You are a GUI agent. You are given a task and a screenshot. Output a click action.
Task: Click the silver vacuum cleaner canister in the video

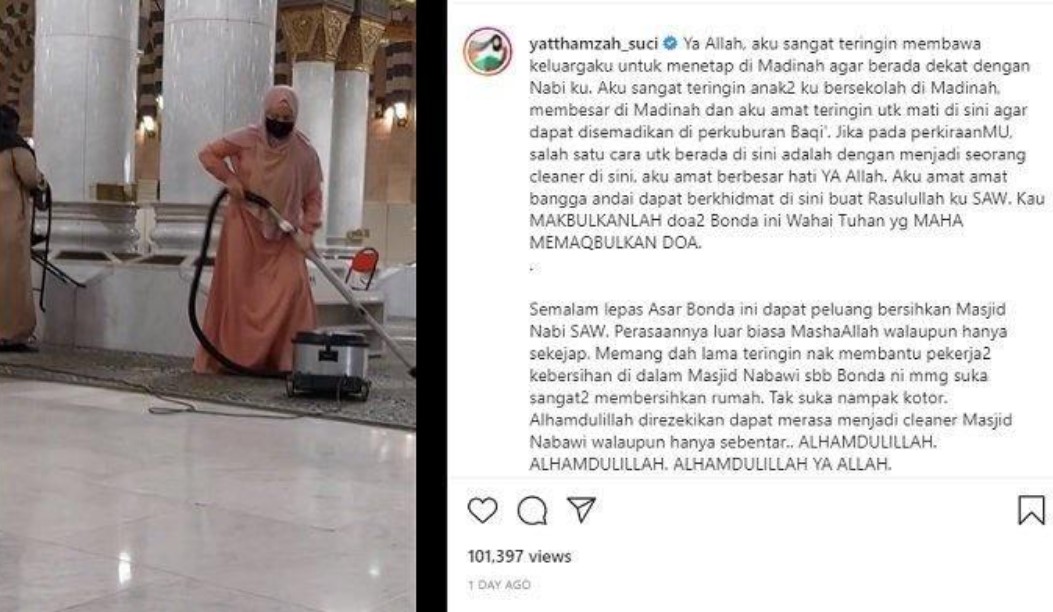pos(330,363)
